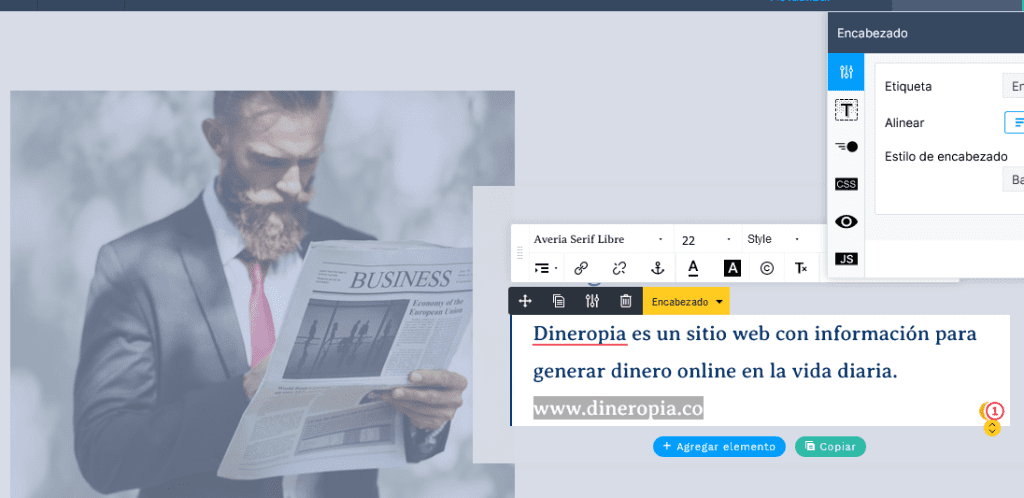Screen dimensions: 1024x498
Task: Open the Style dropdown in text toolbar
Action: pyautogui.click(x=775, y=240)
